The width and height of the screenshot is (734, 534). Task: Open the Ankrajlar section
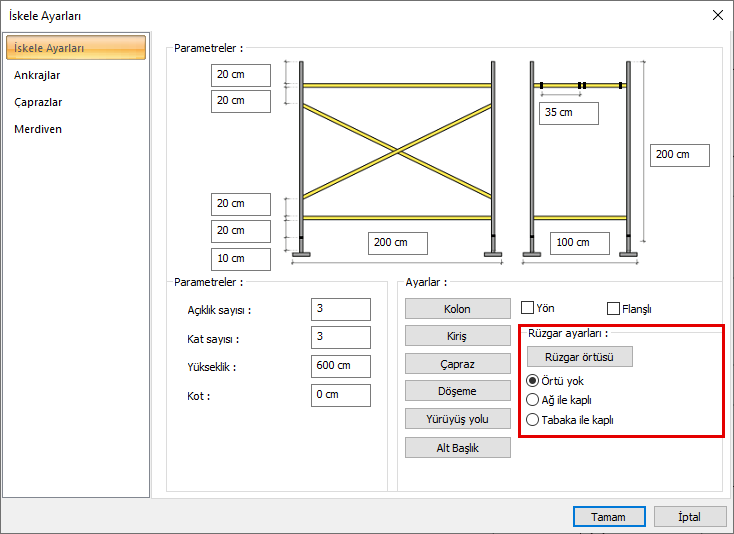37,75
